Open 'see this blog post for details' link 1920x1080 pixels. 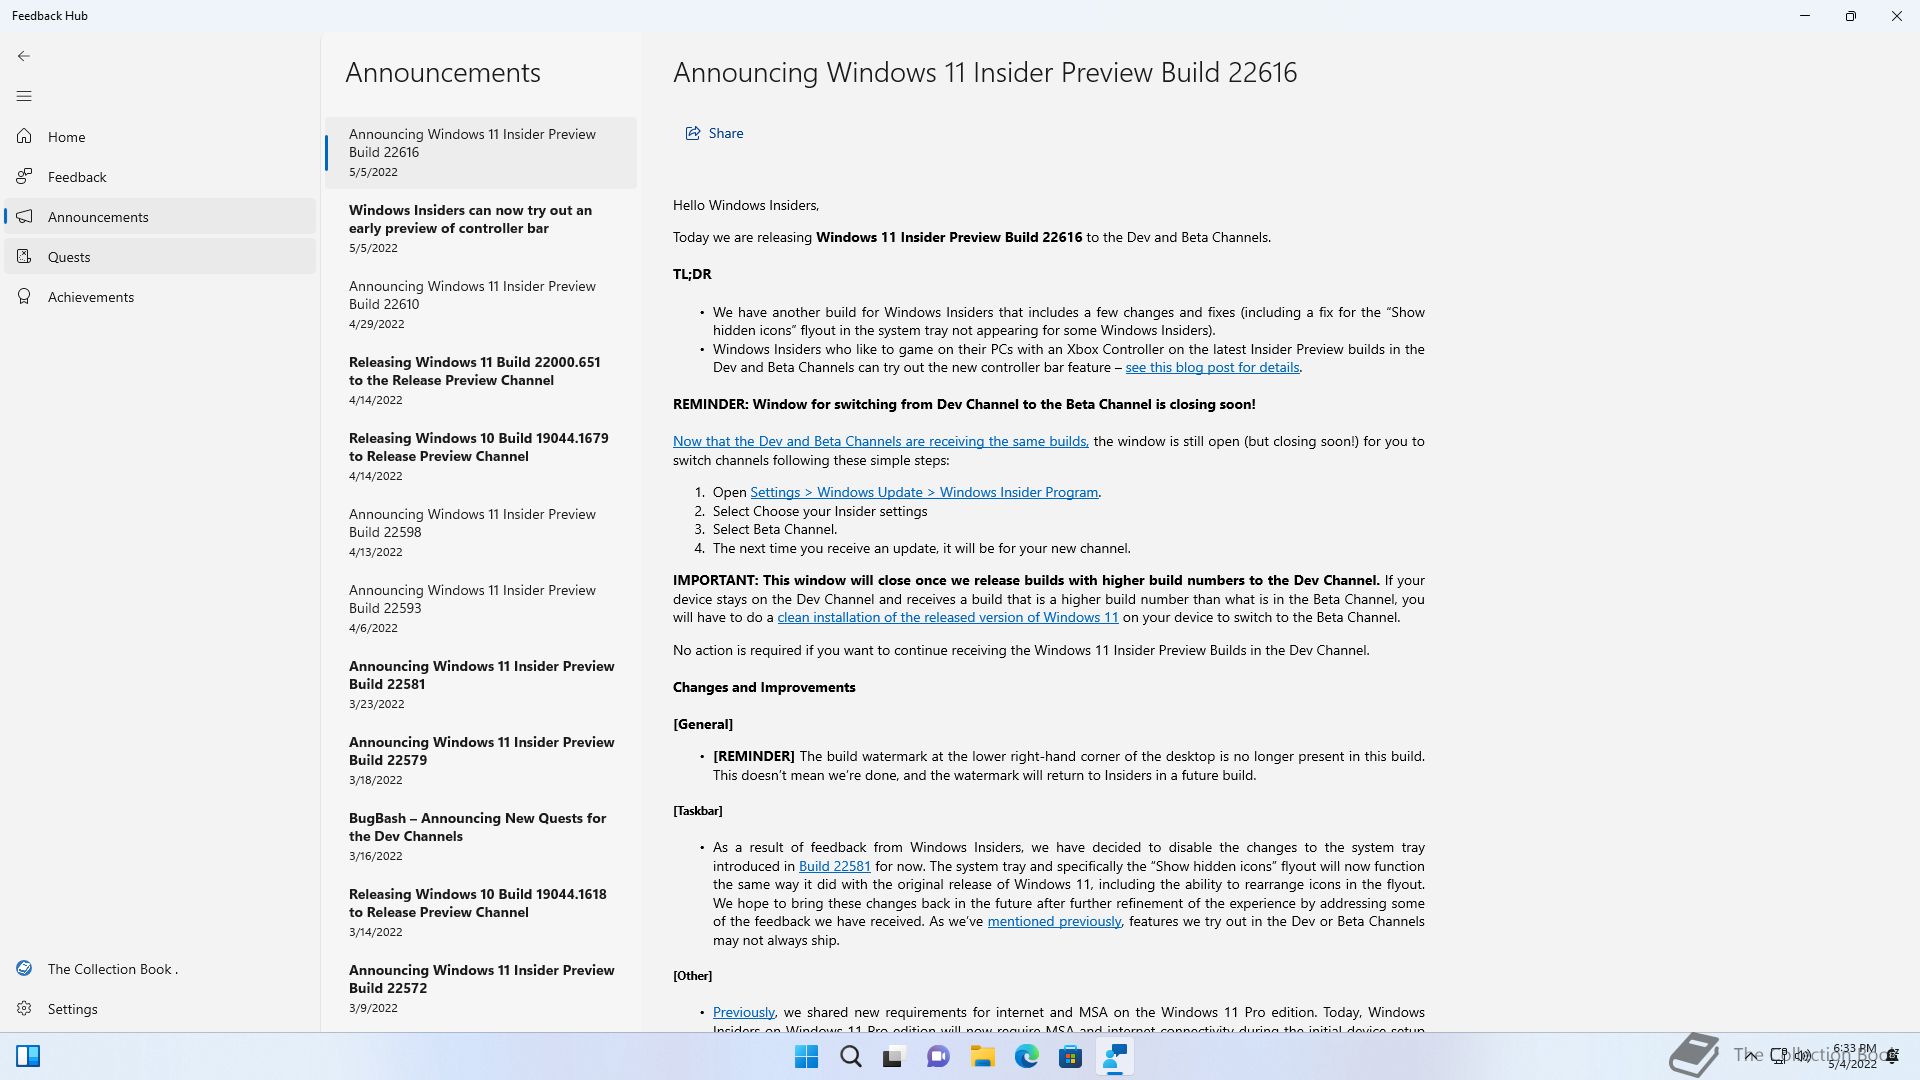[x=1212, y=367]
